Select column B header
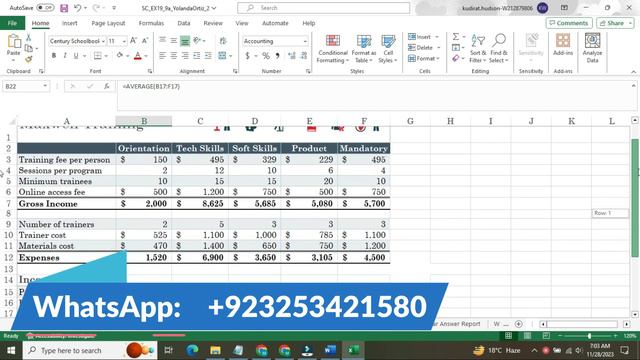This screenshot has height=360, width=640. point(144,121)
